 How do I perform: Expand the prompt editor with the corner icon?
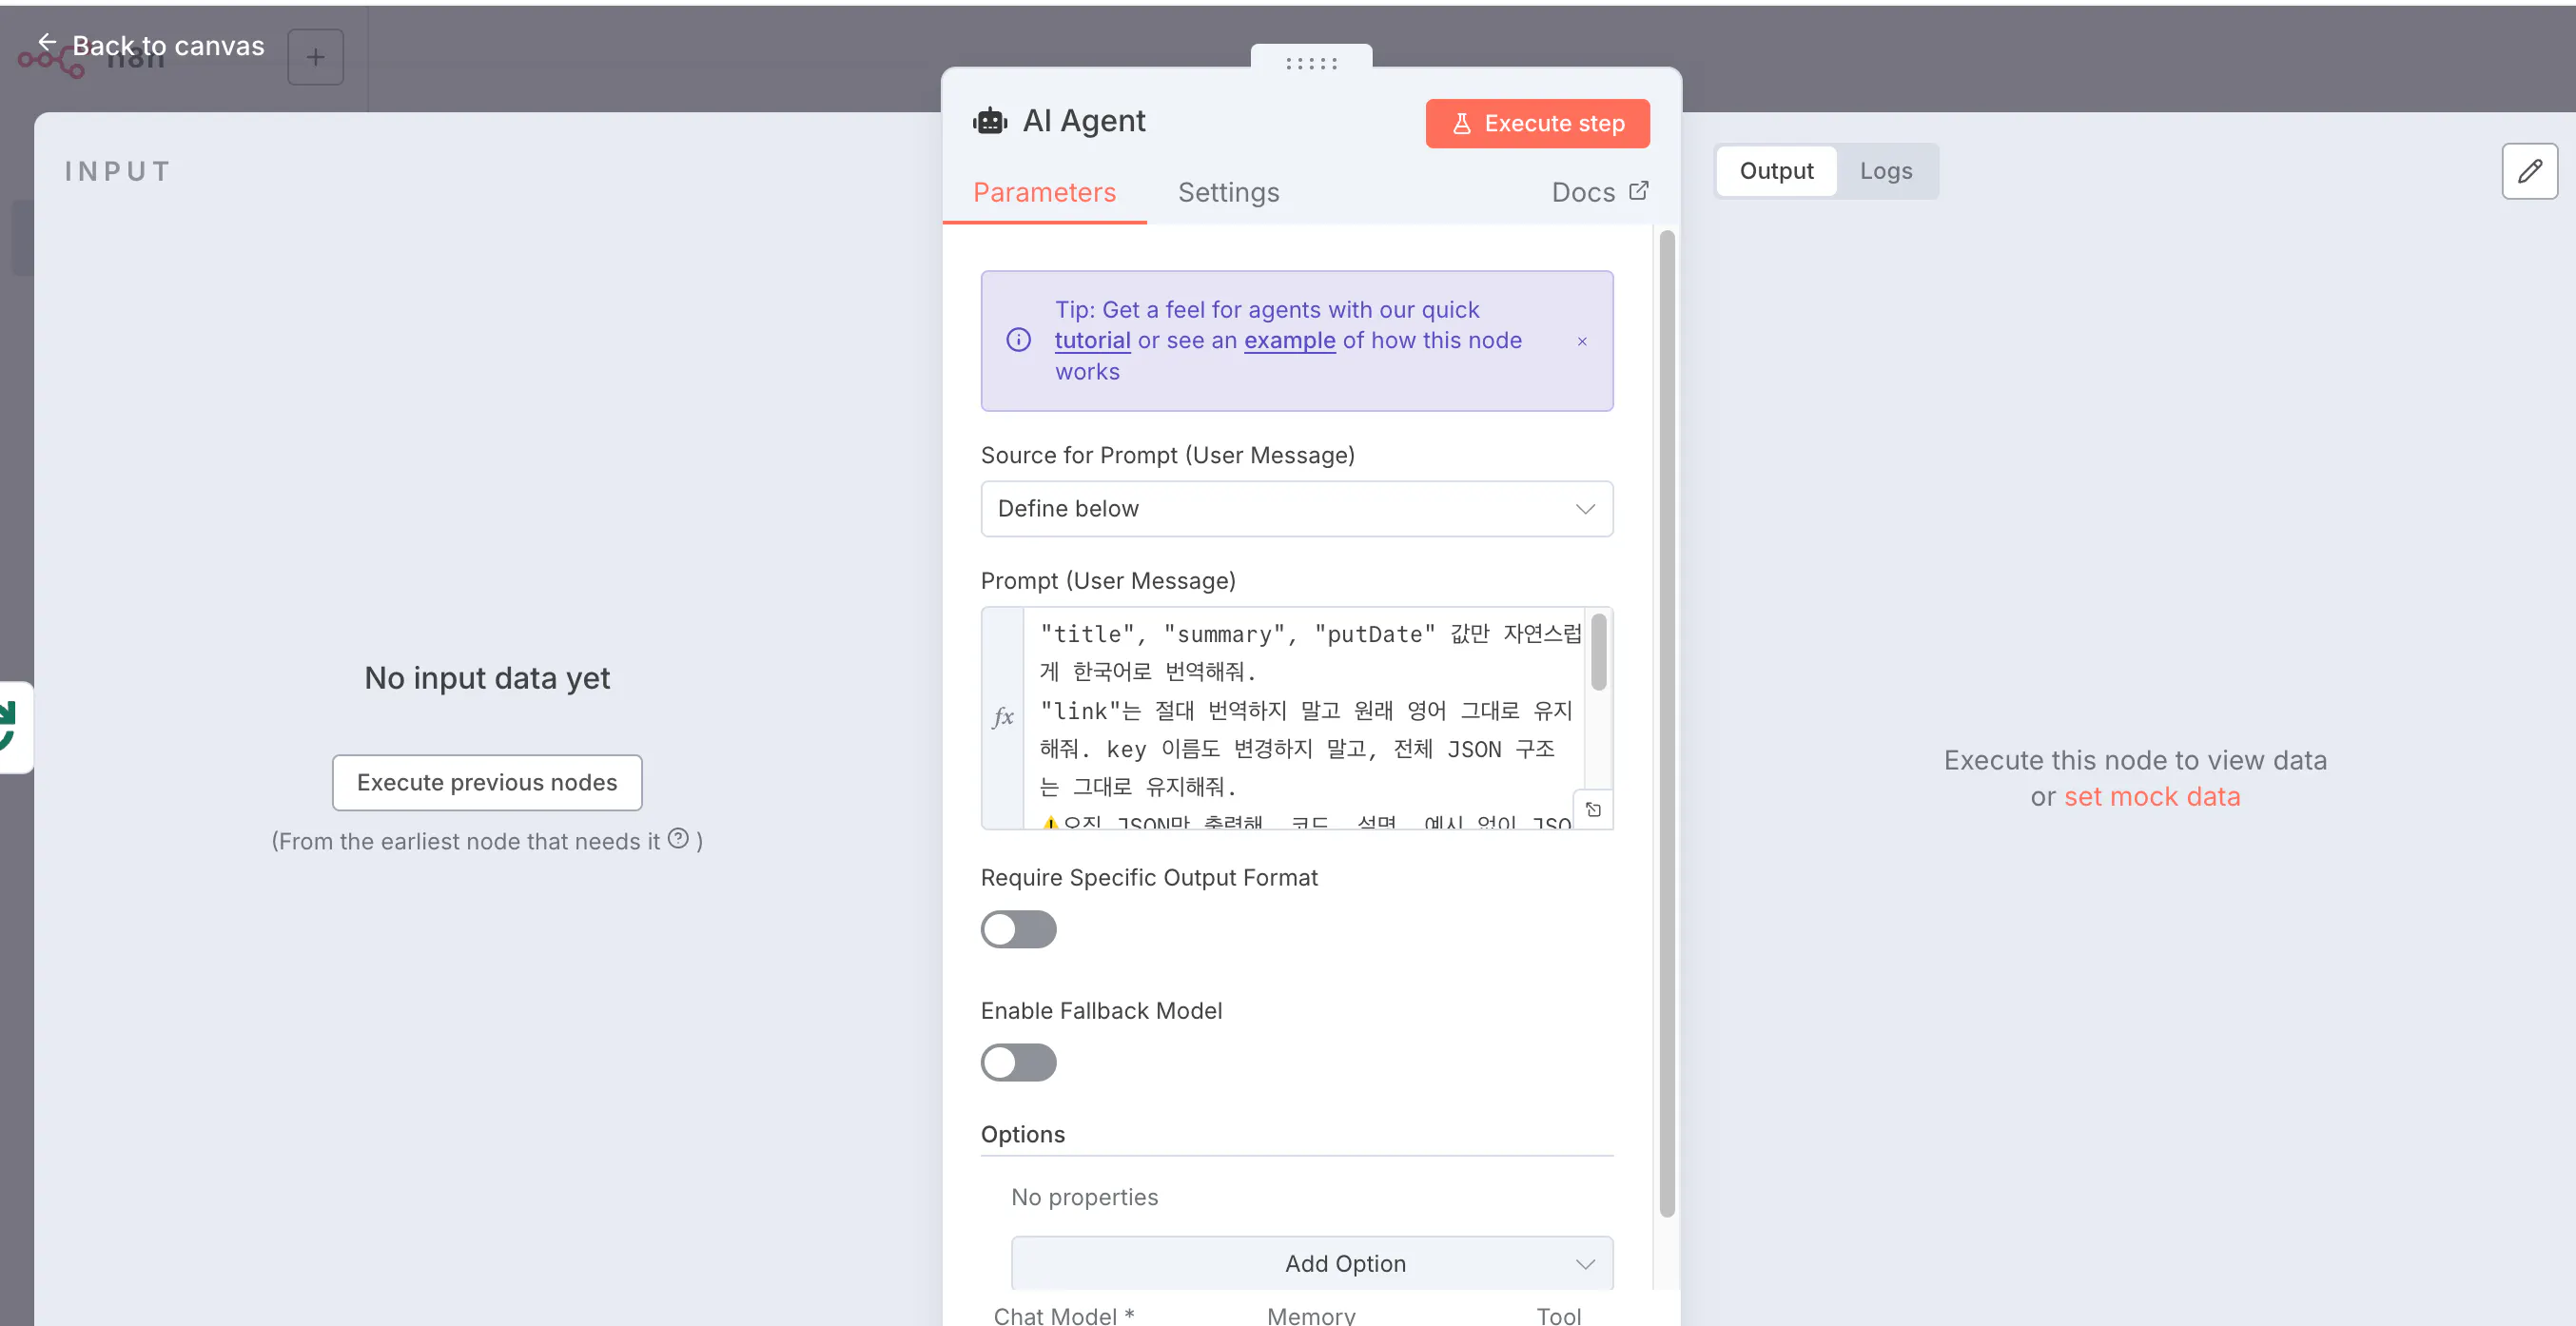click(x=1593, y=809)
